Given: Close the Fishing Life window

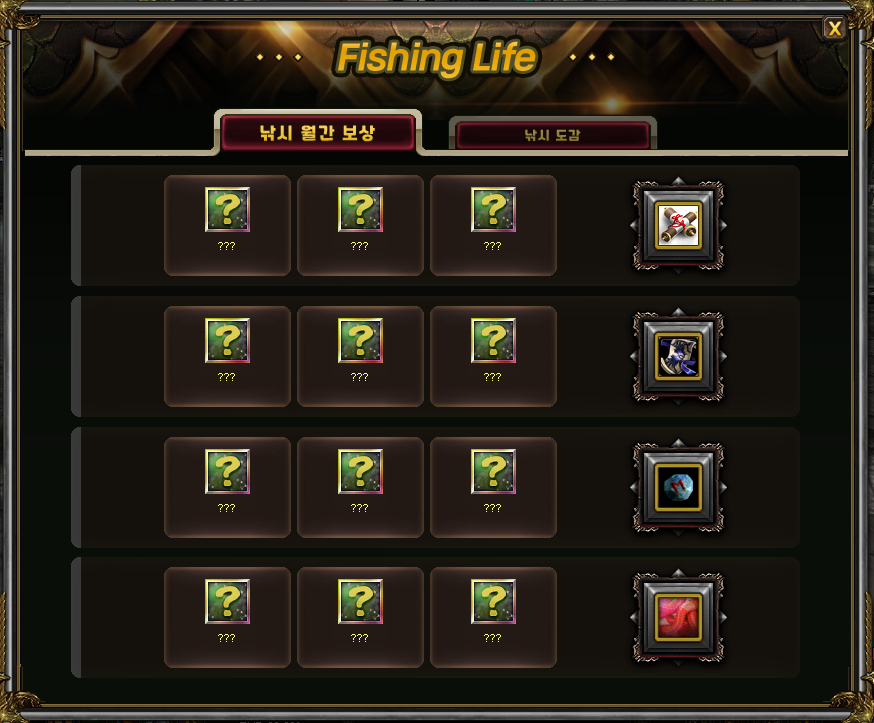Looking at the screenshot, I should click(834, 28).
